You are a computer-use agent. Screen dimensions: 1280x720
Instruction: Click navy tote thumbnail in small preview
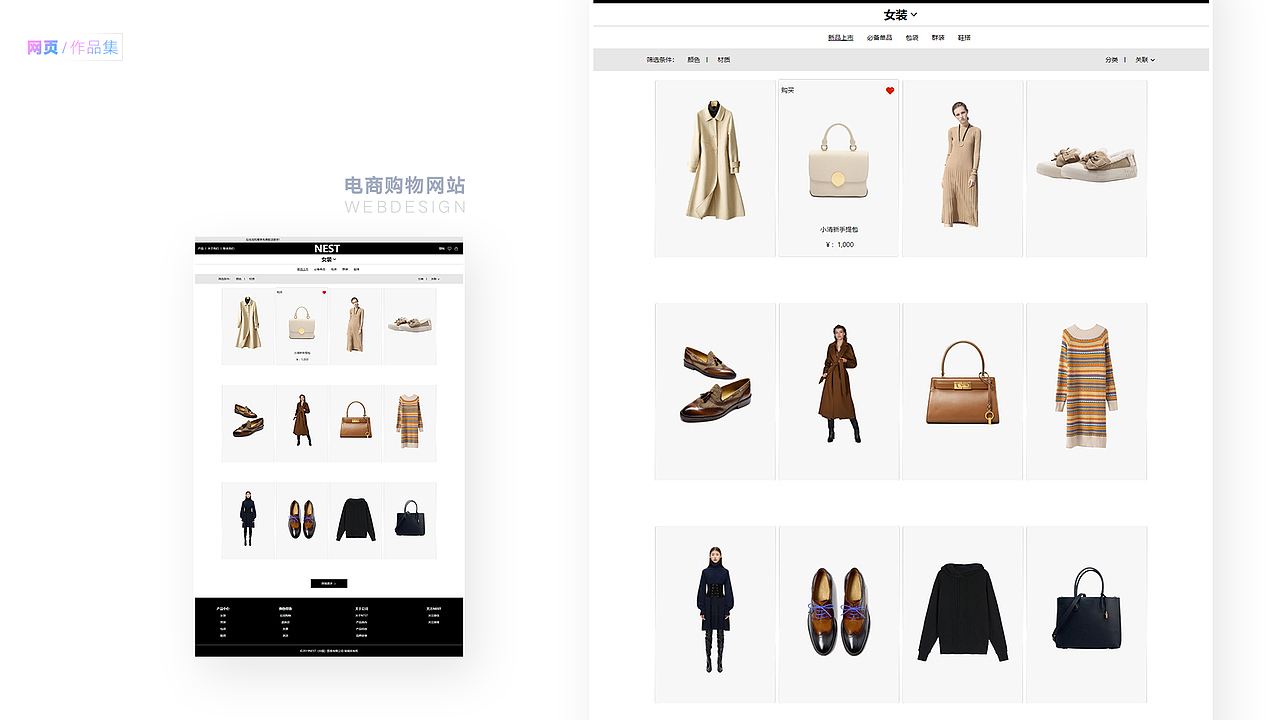pyautogui.click(x=410, y=520)
